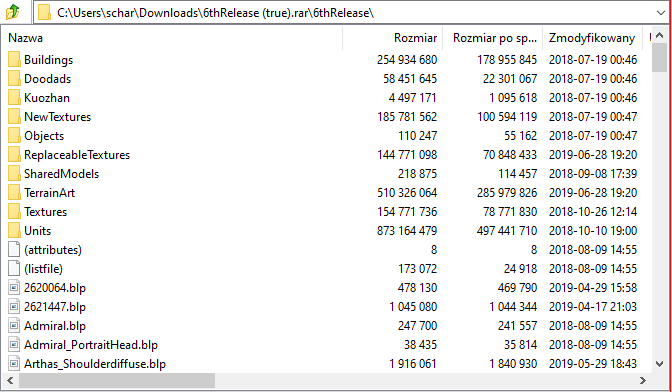The width and height of the screenshot is (672, 392).
Task: Select the Buildings name text
Action: point(48,60)
